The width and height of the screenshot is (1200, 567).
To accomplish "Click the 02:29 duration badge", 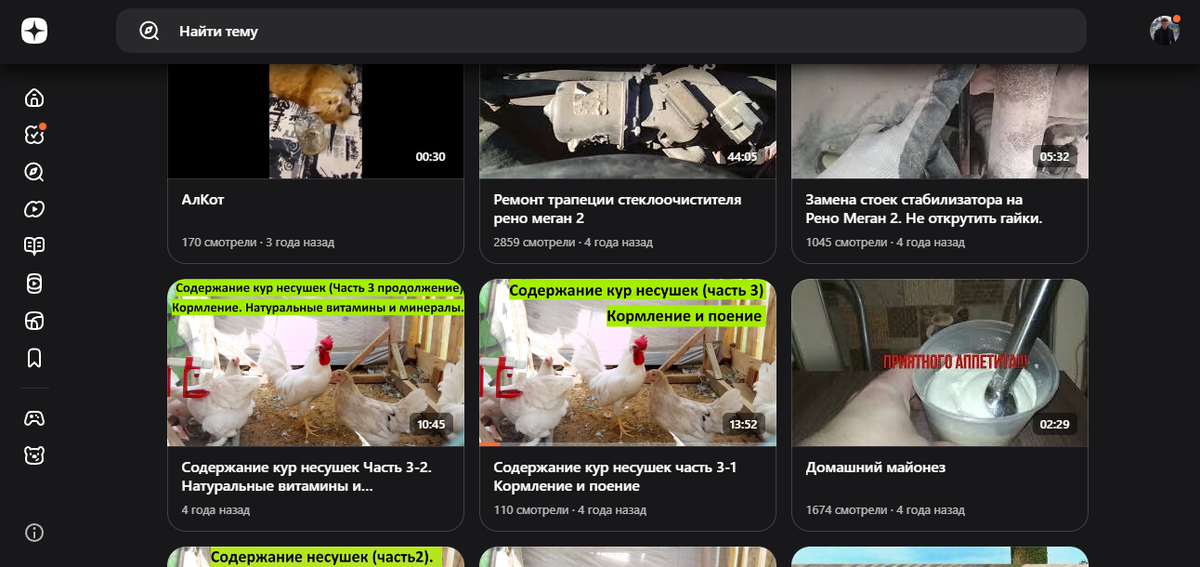I will pos(1054,424).
